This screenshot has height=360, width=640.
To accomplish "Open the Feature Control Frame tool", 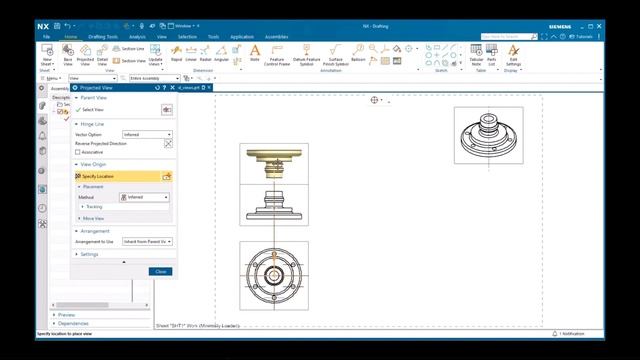I will point(277,55).
